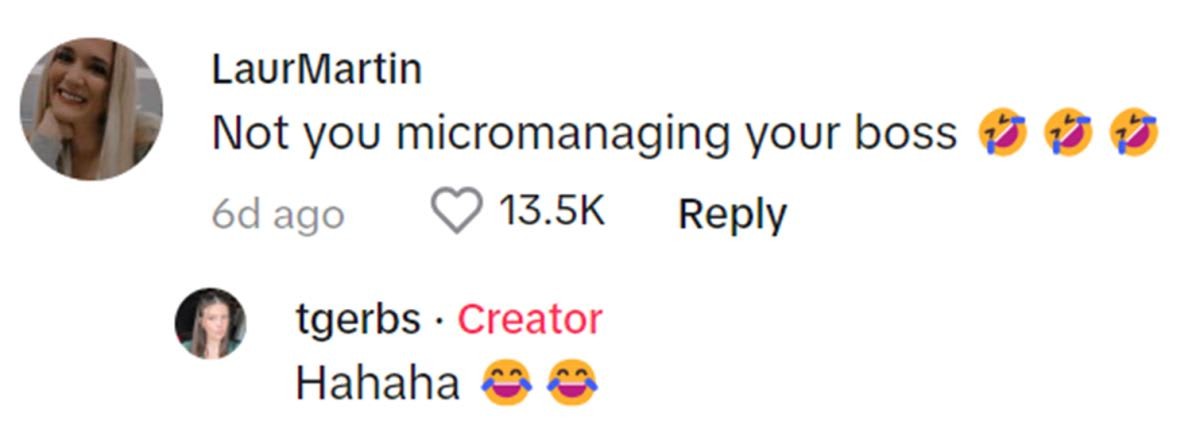Open the LaurMartin username link
Viewport: 1200px width, 421px height.
pos(317,70)
